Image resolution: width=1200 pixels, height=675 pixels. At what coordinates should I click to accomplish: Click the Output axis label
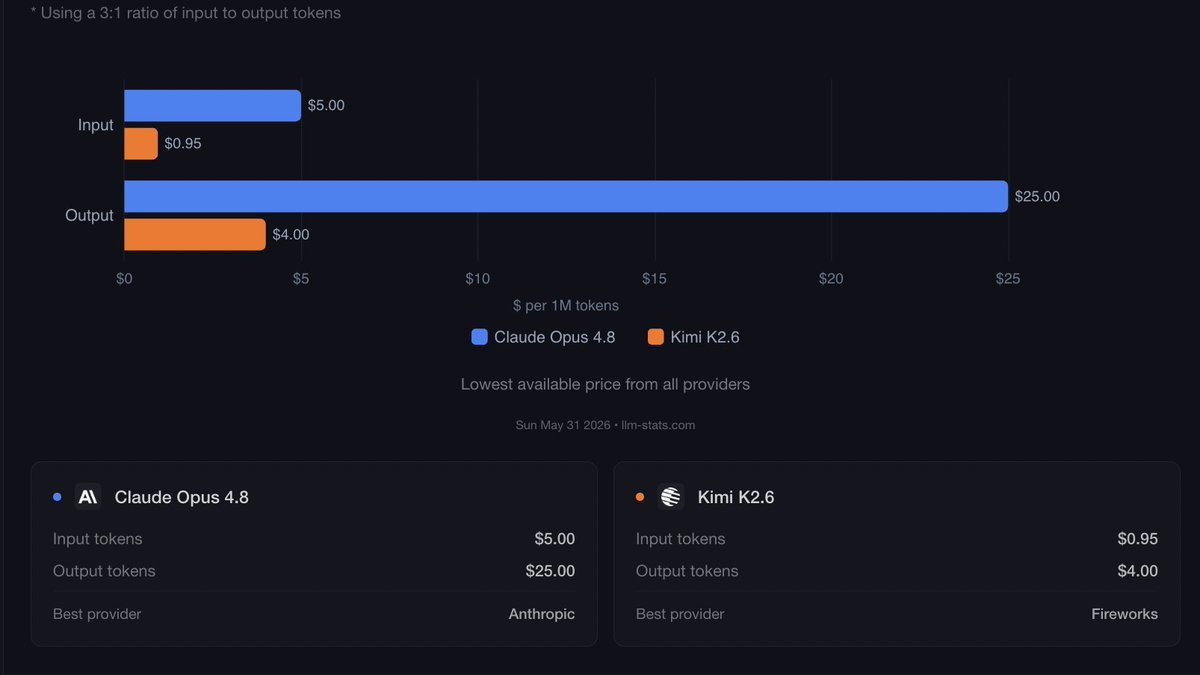[x=90, y=215]
